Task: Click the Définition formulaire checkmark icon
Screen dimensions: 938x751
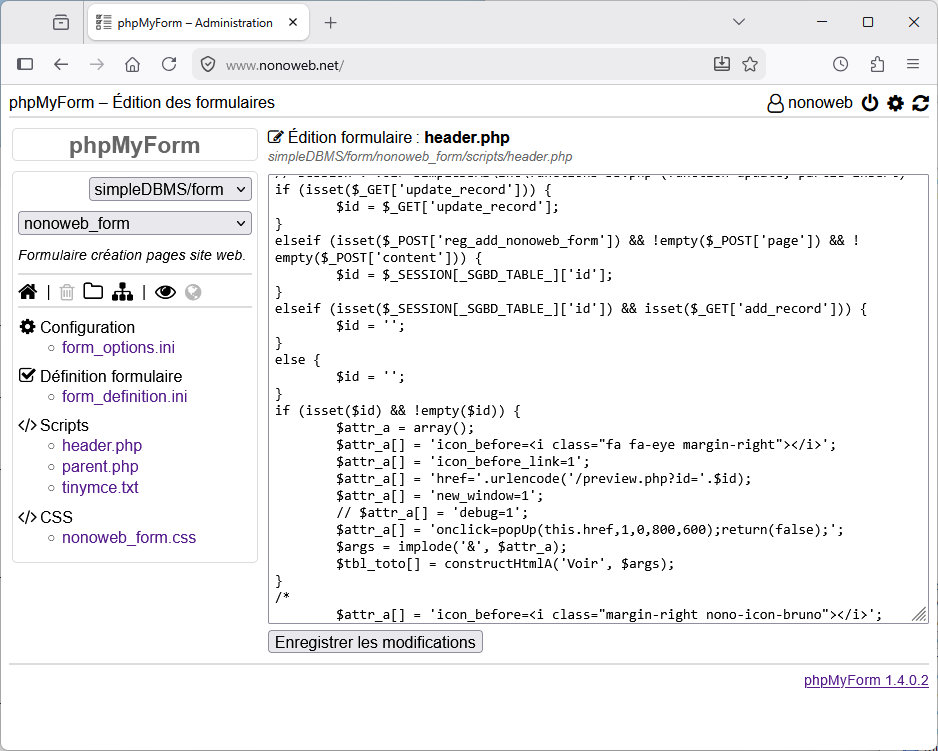Action: pos(28,375)
